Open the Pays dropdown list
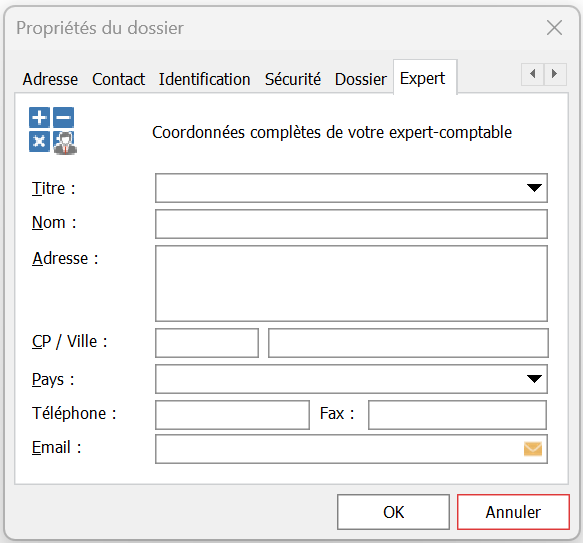The height and width of the screenshot is (543, 583). point(534,379)
